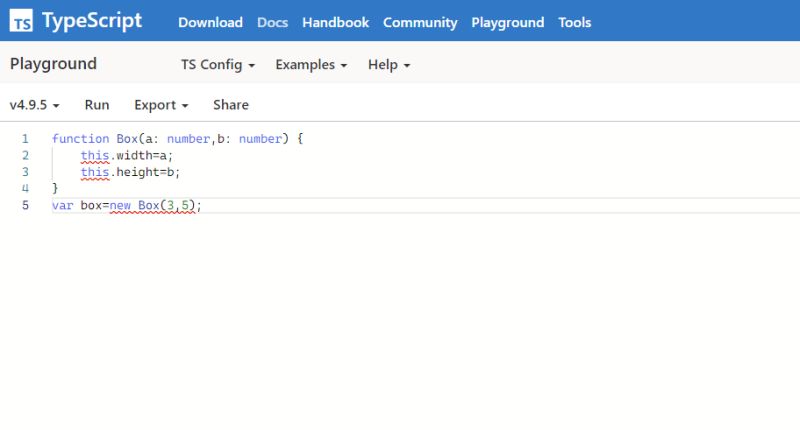Click underlined 'this' before .height
The width and height of the screenshot is (800, 430).
click(x=95, y=172)
